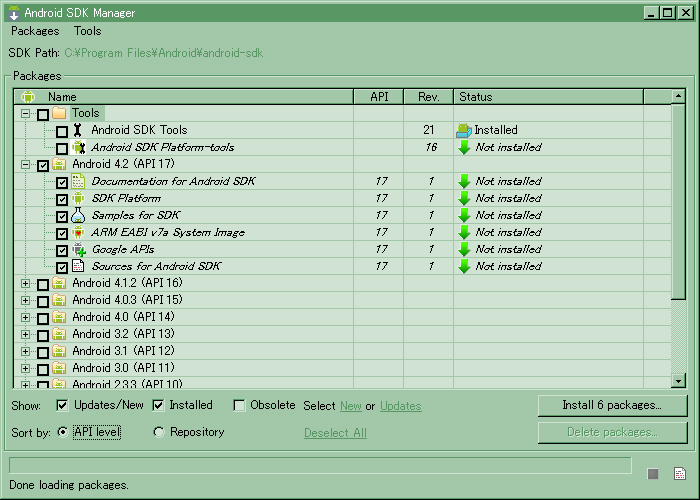
Task: Click the Name column header
Action: point(183,97)
